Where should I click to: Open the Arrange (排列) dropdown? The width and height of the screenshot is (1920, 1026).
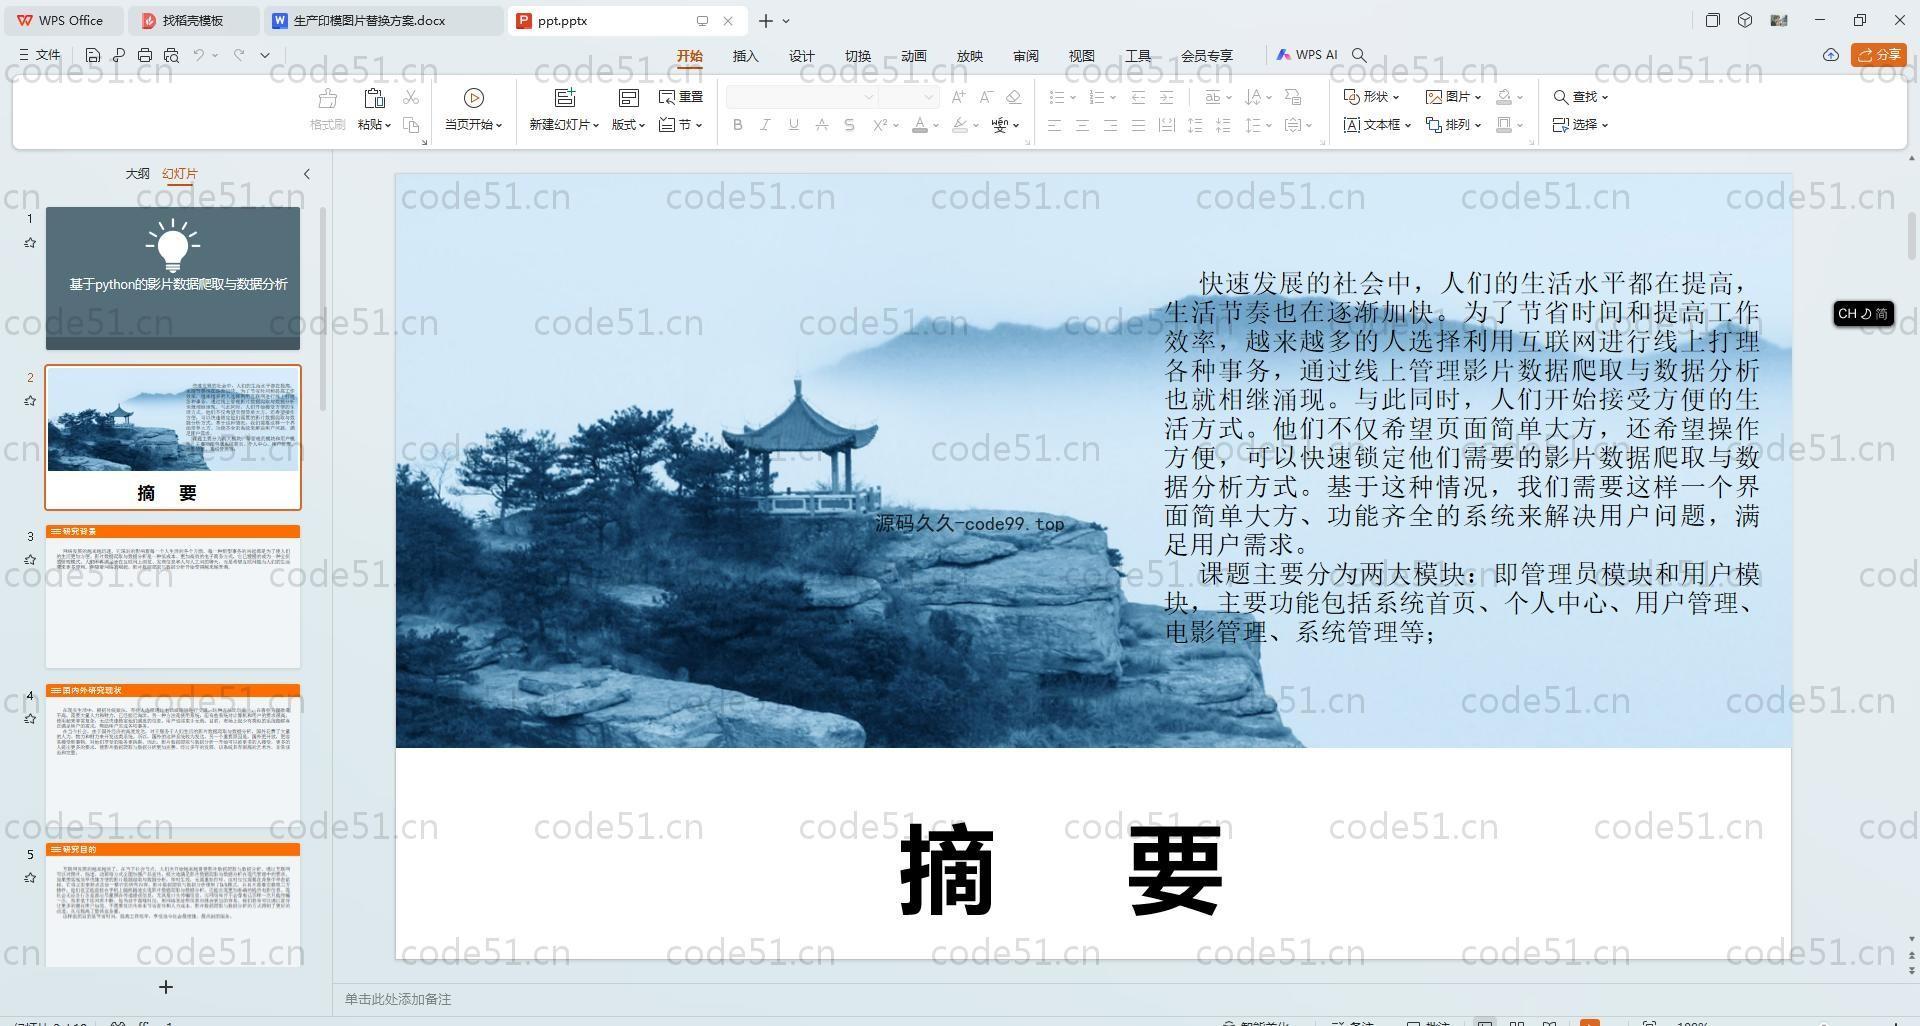point(1453,125)
